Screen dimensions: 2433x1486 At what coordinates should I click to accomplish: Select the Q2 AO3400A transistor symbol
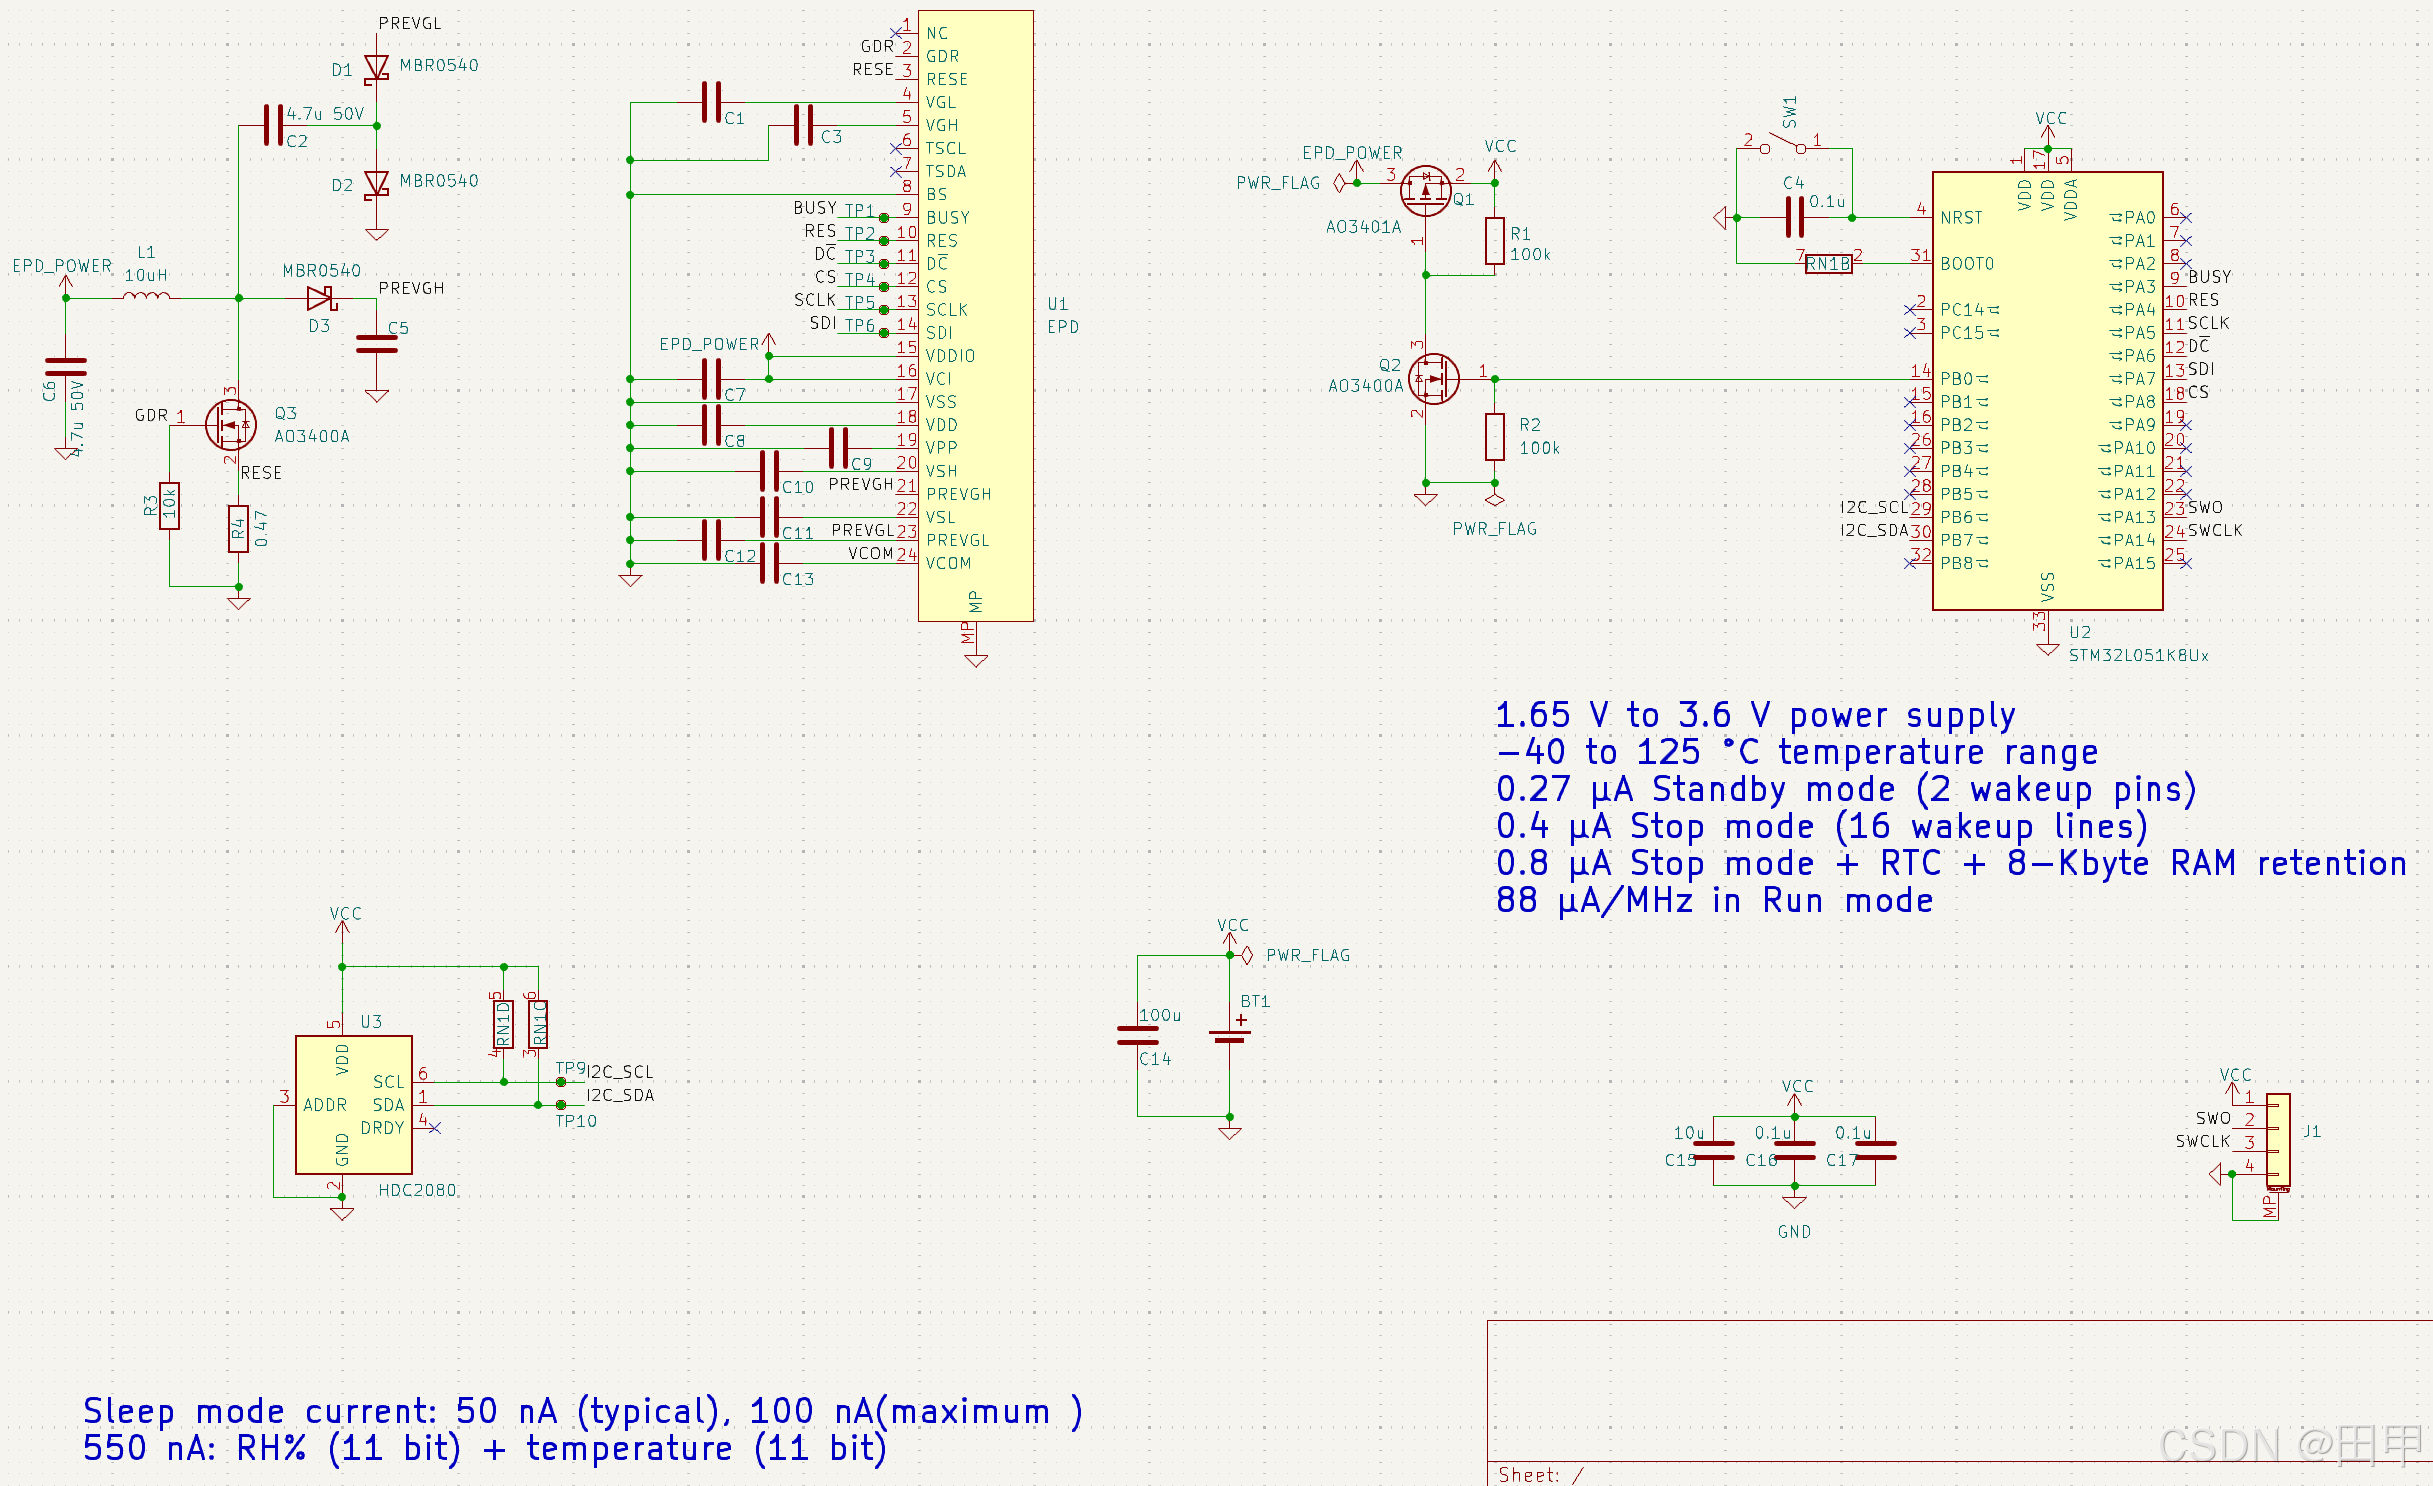(1433, 379)
